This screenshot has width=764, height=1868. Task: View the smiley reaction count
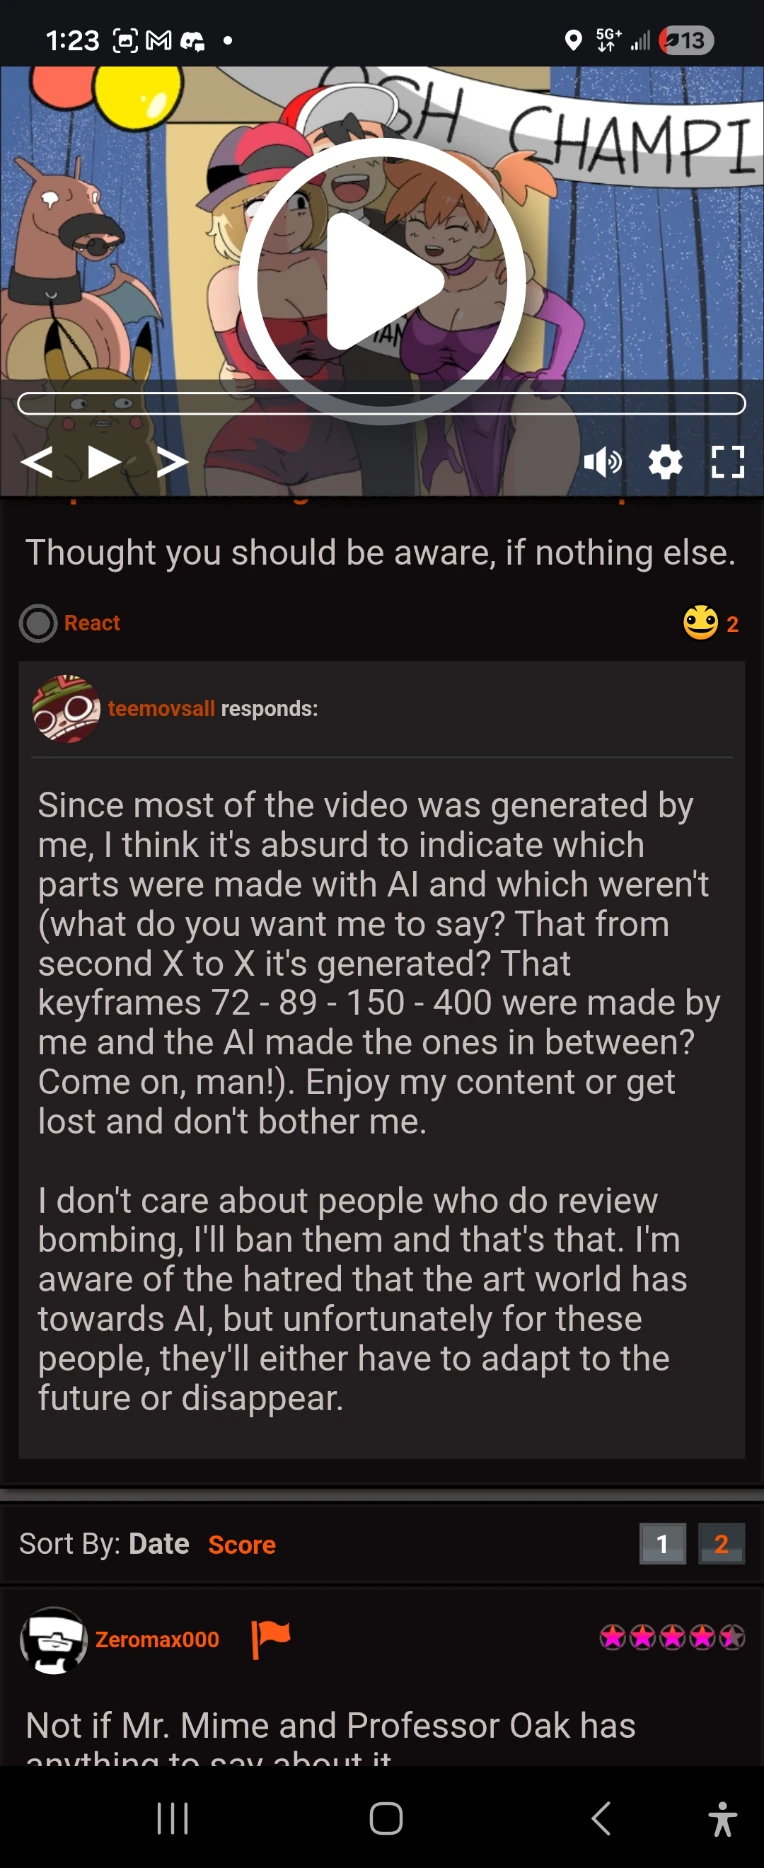coord(711,623)
